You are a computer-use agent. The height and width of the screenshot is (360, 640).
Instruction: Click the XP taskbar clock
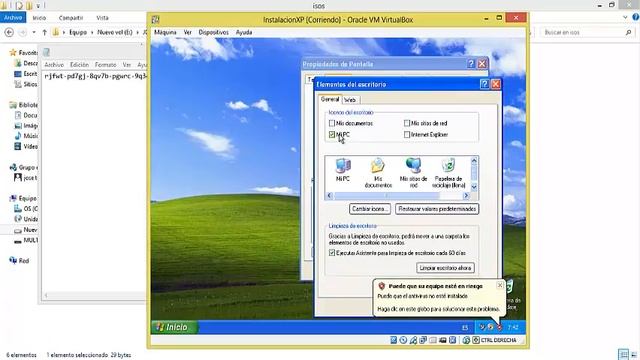point(513,327)
